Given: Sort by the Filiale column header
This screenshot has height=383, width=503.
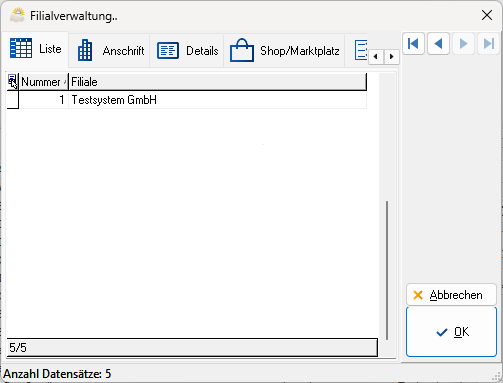Looking at the screenshot, I should pos(218,82).
